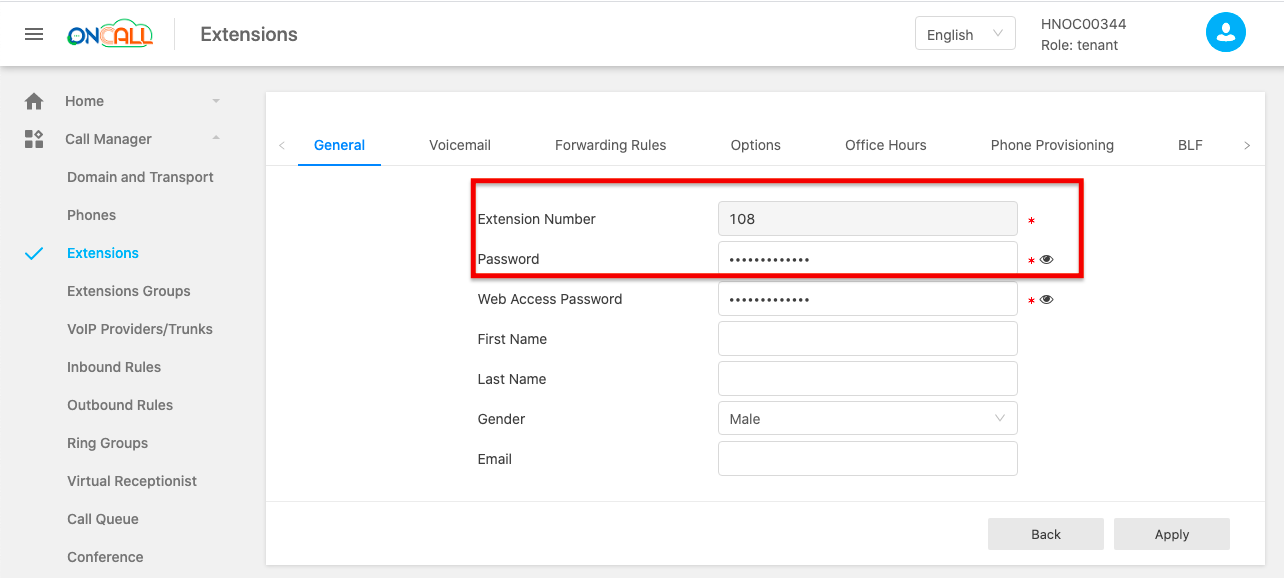Open Domain and Transport in sidebar
The image size is (1284, 578).
(x=140, y=177)
